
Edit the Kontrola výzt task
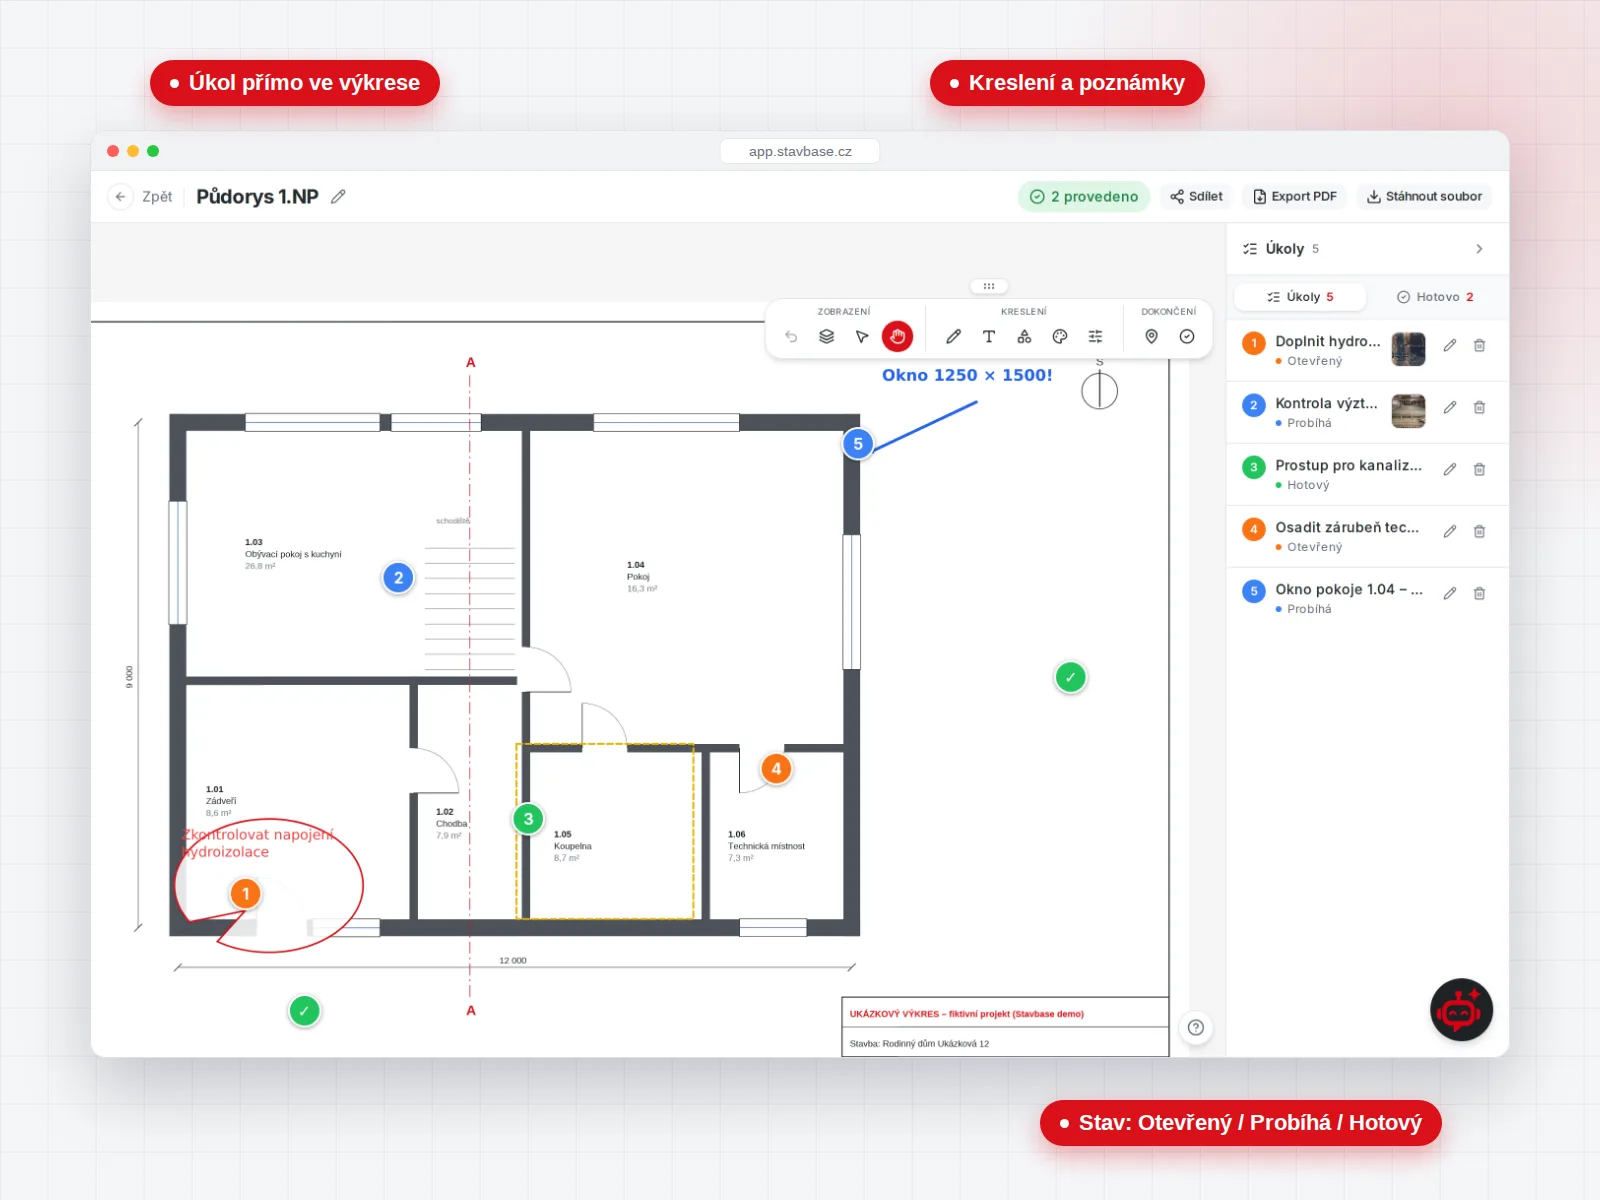pos(1450,407)
